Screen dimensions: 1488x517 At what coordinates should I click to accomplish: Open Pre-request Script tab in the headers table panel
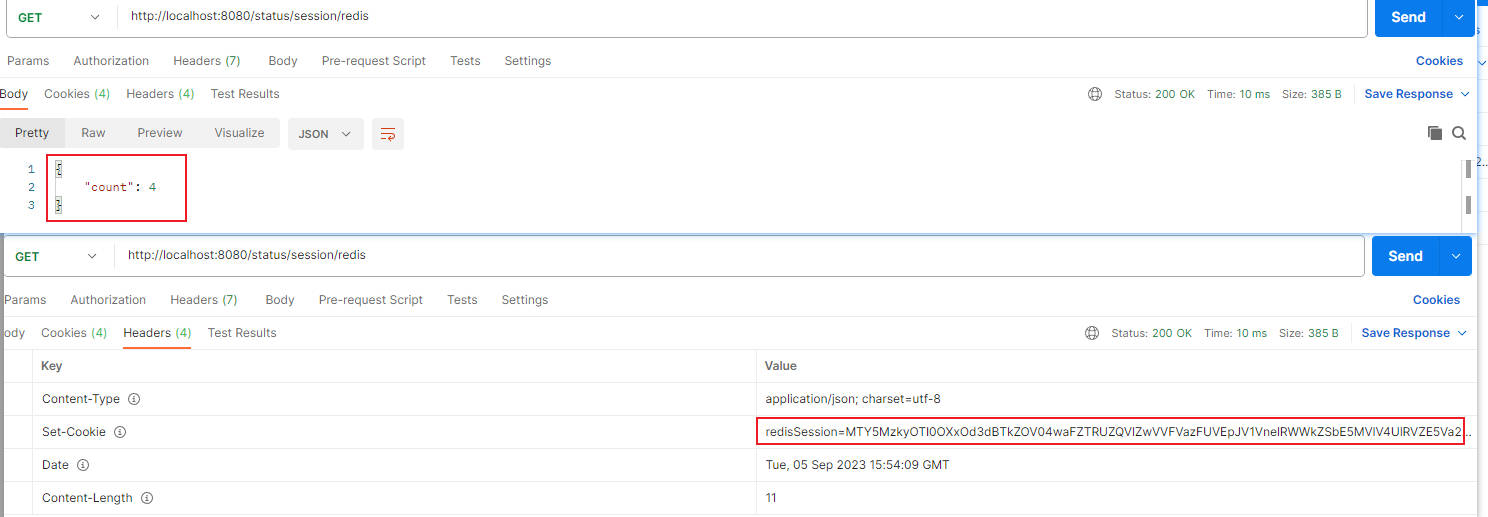371,300
